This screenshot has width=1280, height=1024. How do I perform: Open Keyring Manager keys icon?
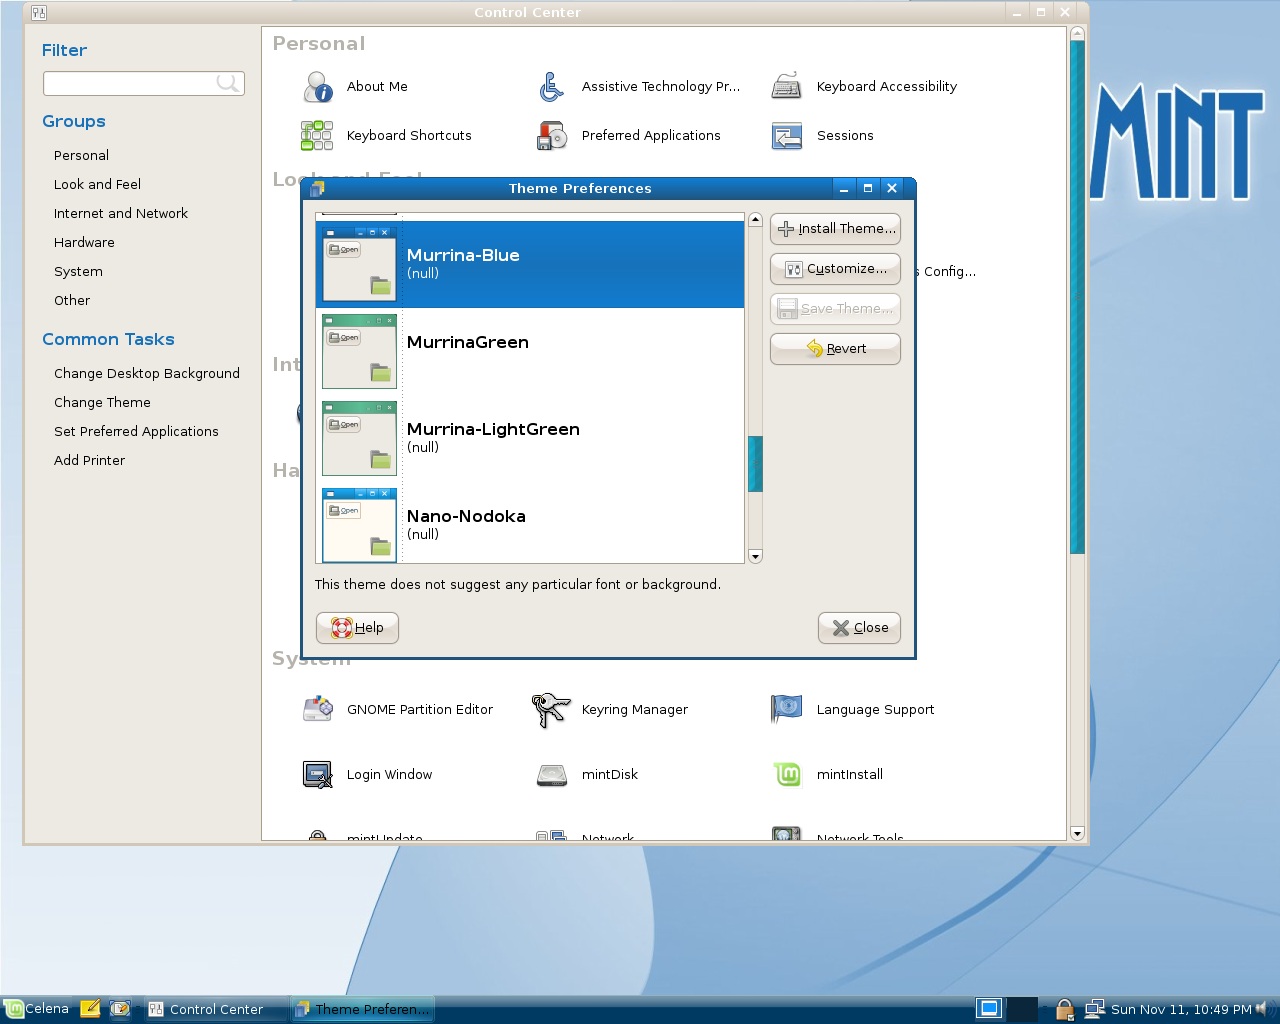[551, 710]
